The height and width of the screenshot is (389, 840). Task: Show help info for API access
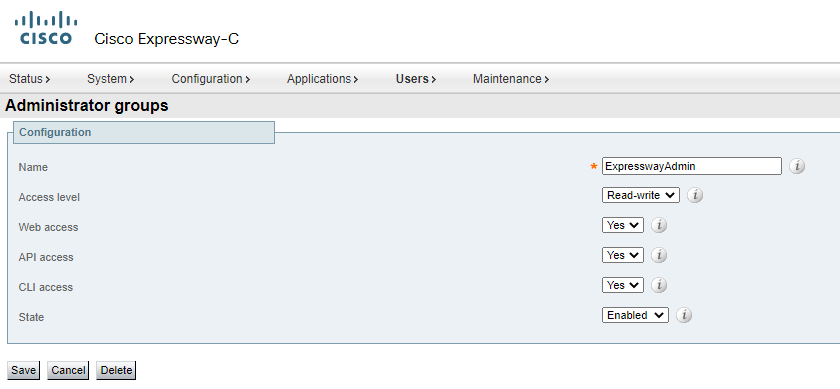click(659, 256)
